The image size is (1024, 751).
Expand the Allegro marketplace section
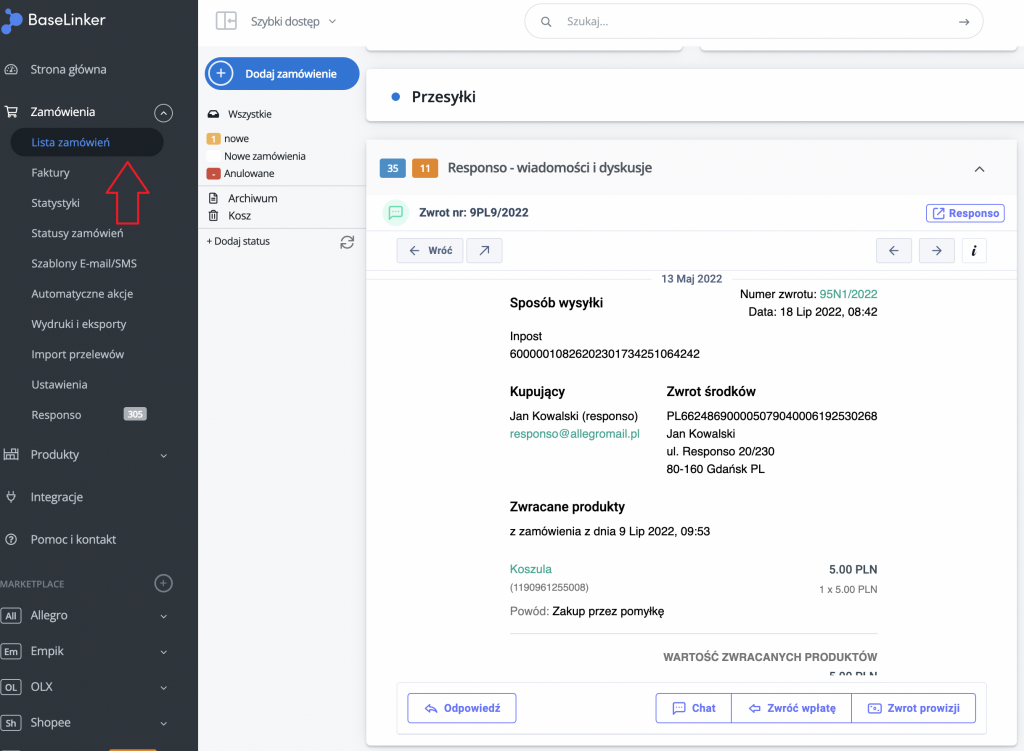(164, 616)
